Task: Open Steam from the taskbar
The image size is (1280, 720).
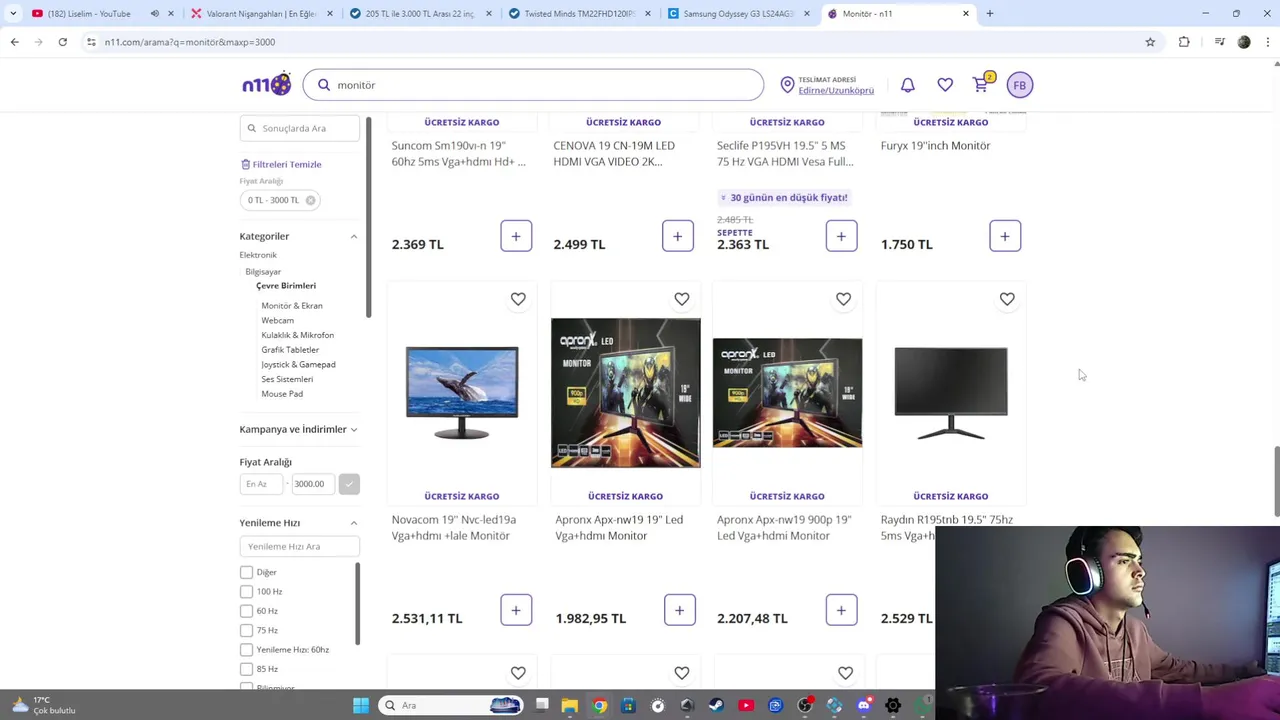Action: [716, 705]
